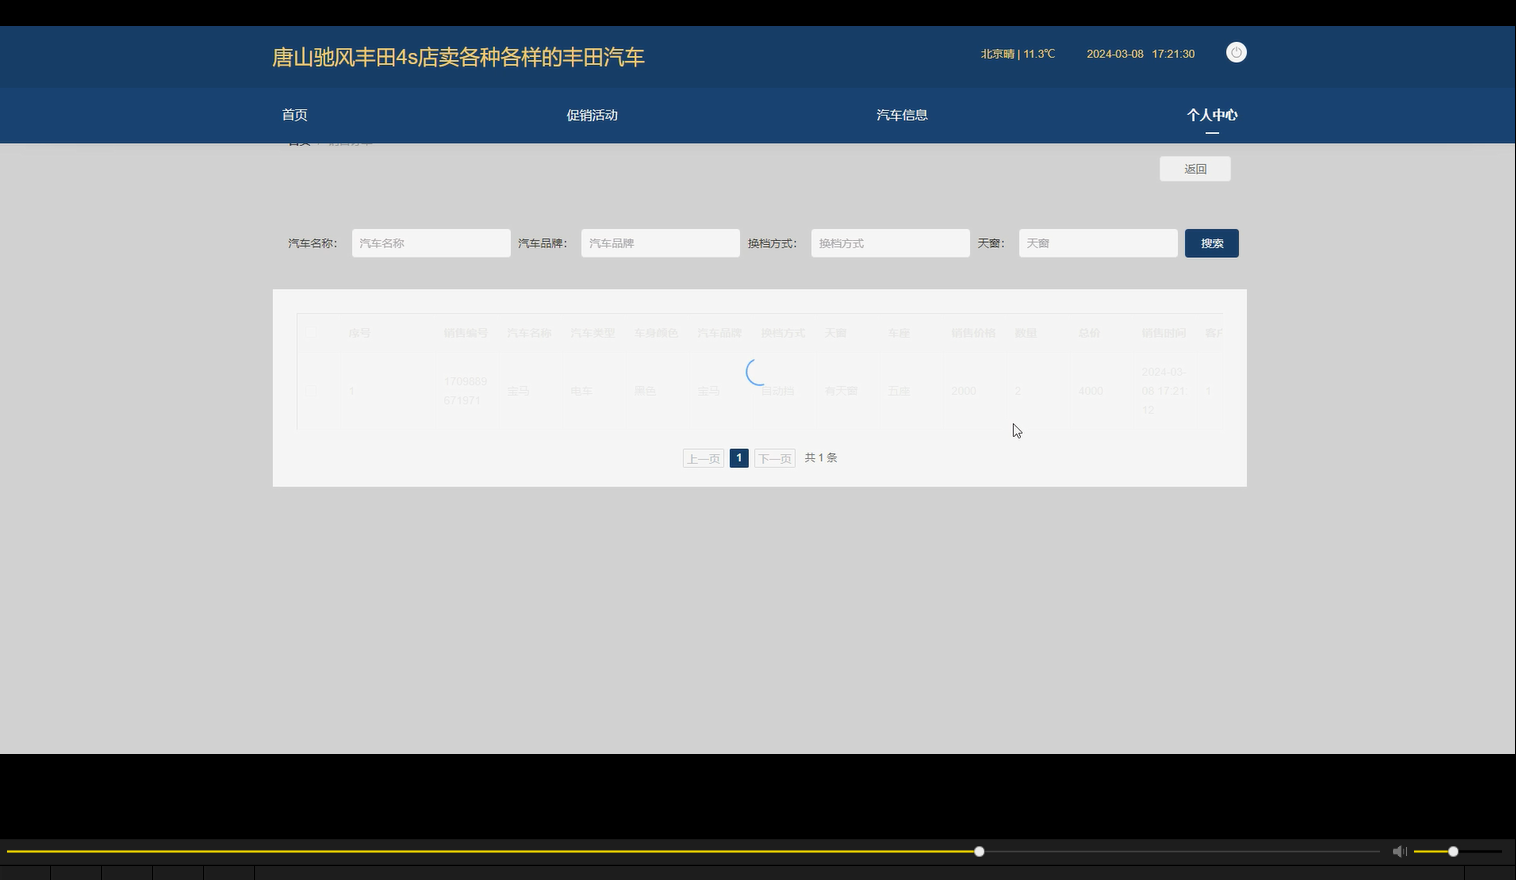Open the 汽车信息 navigation menu item
This screenshot has height=880, width=1516.
902,115
